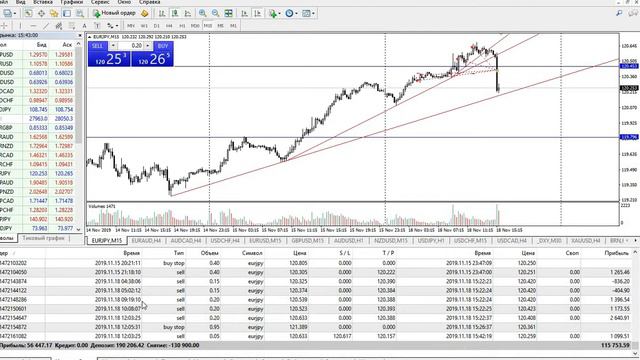Select the horizontal line drawing tool

[33, 26]
